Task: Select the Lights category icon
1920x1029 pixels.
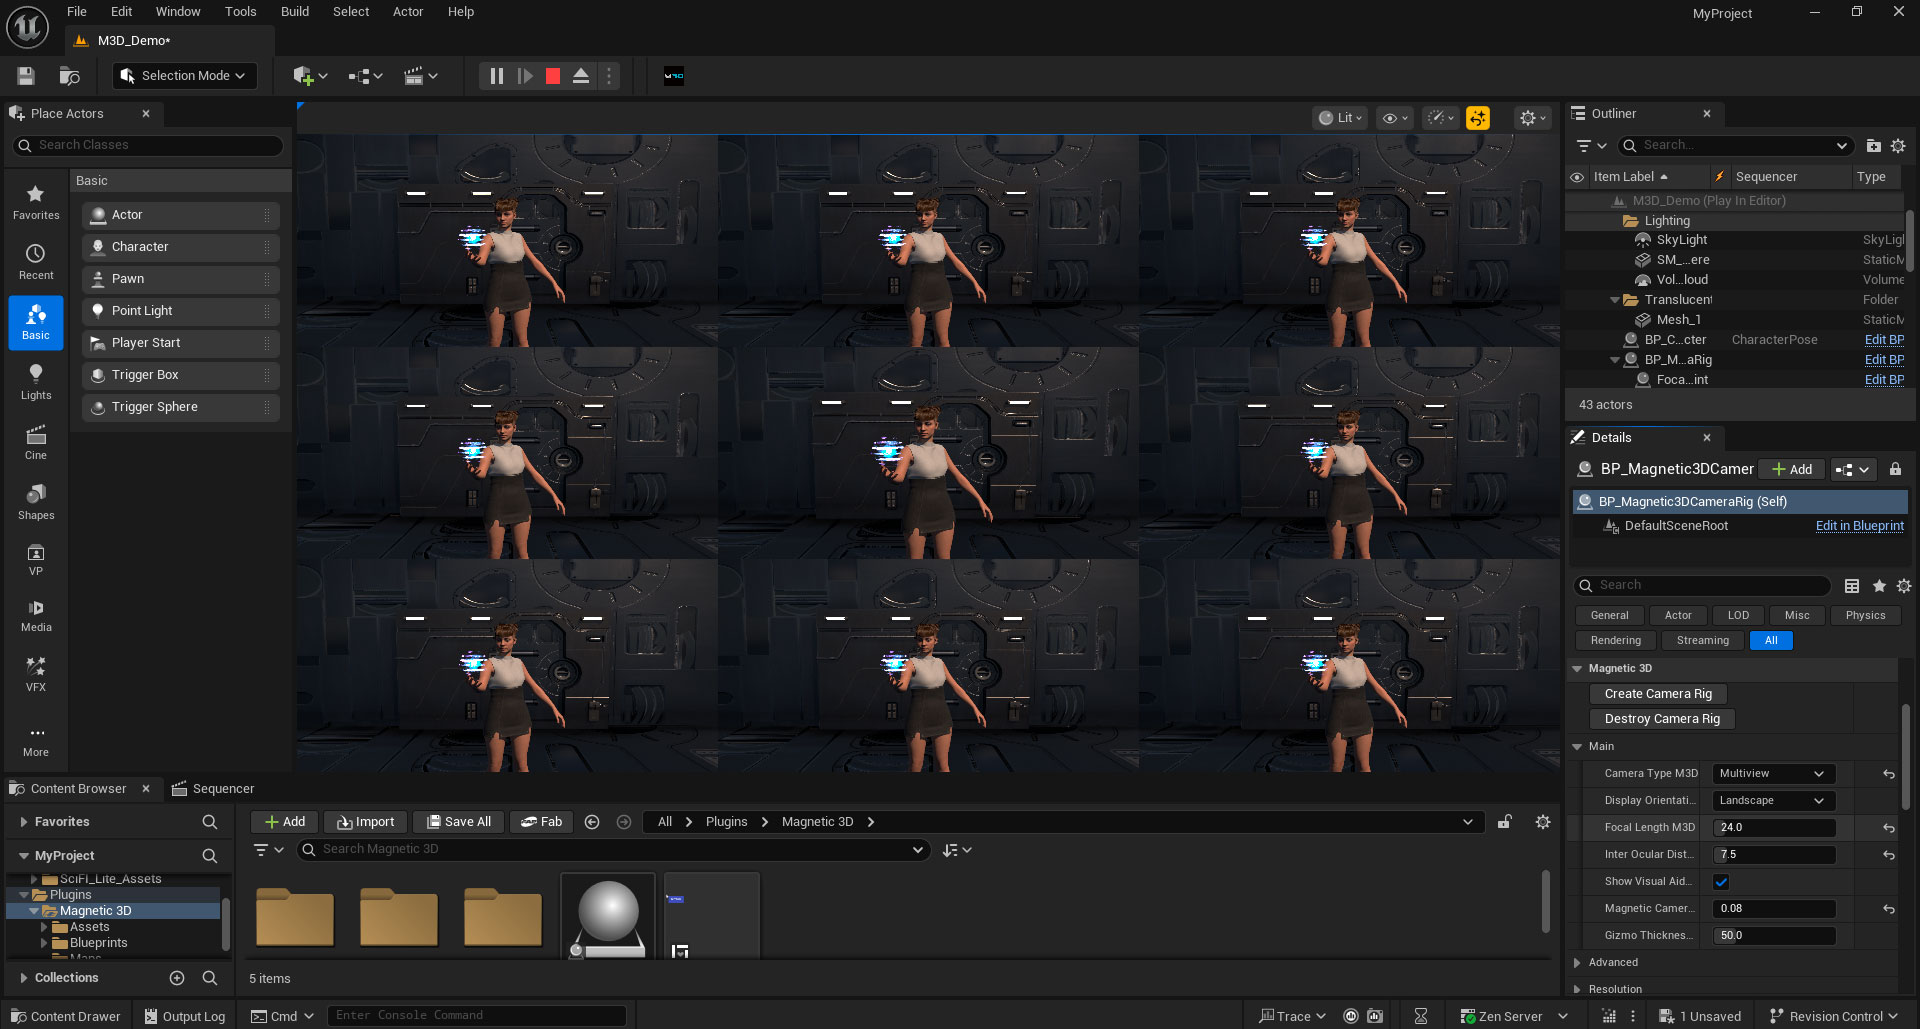Action: [36, 382]
